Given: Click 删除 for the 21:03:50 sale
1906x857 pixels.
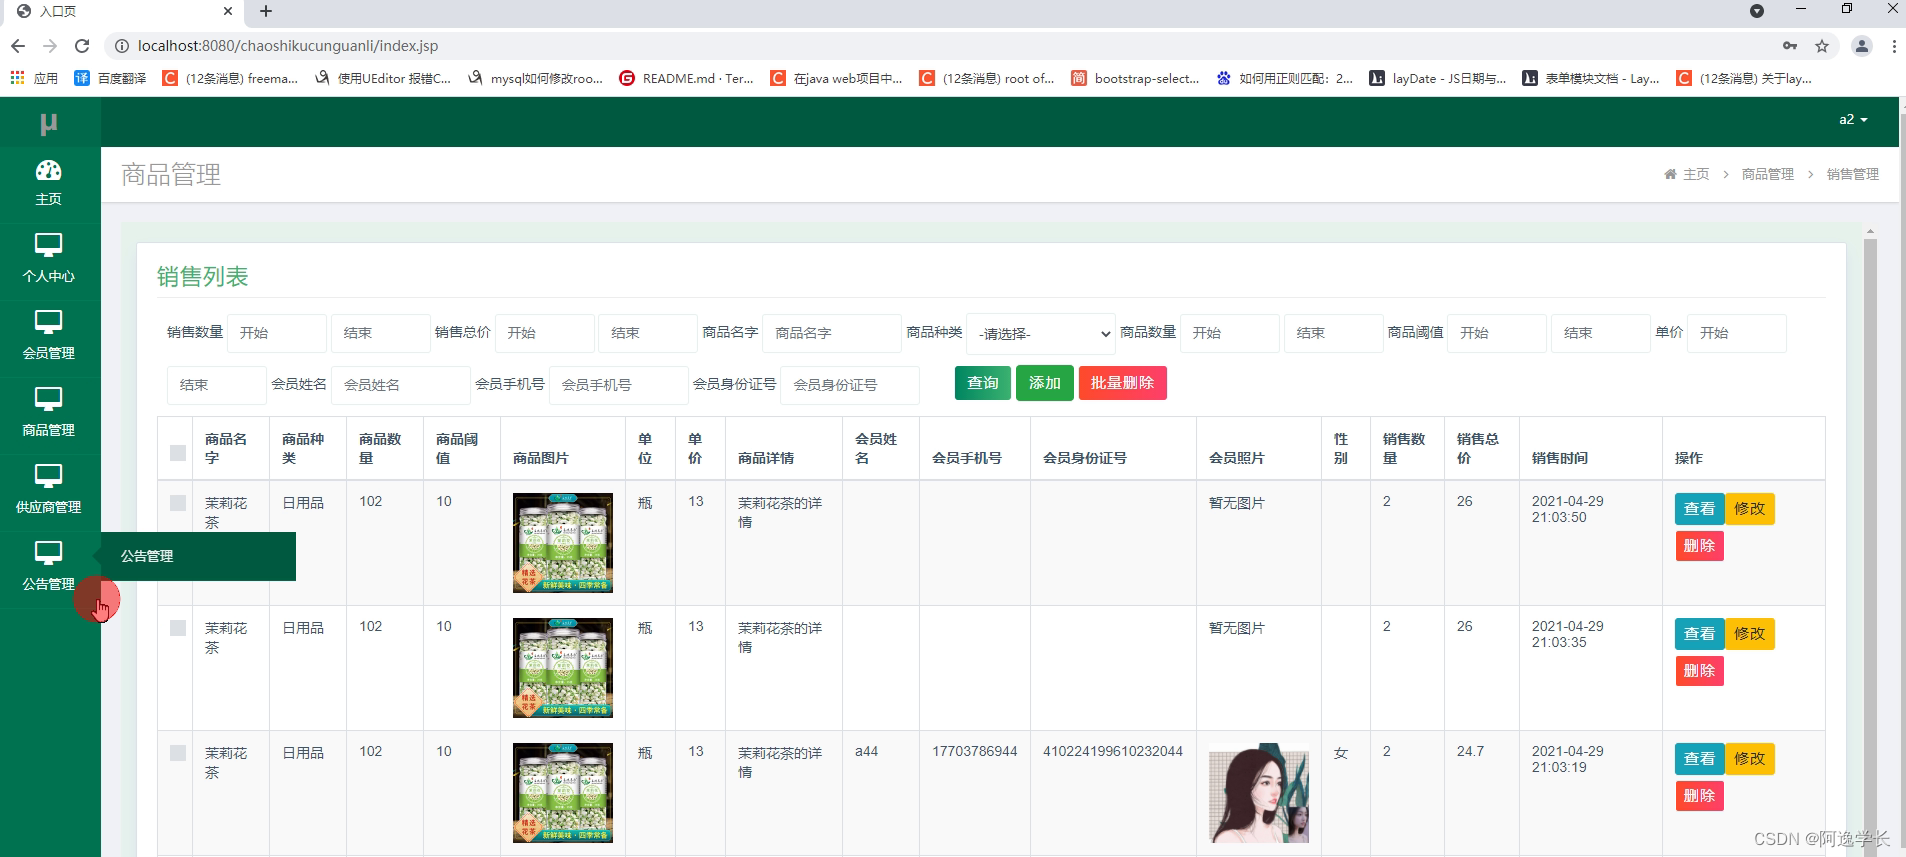Looking at the screenshot, I should [1699, 546].
